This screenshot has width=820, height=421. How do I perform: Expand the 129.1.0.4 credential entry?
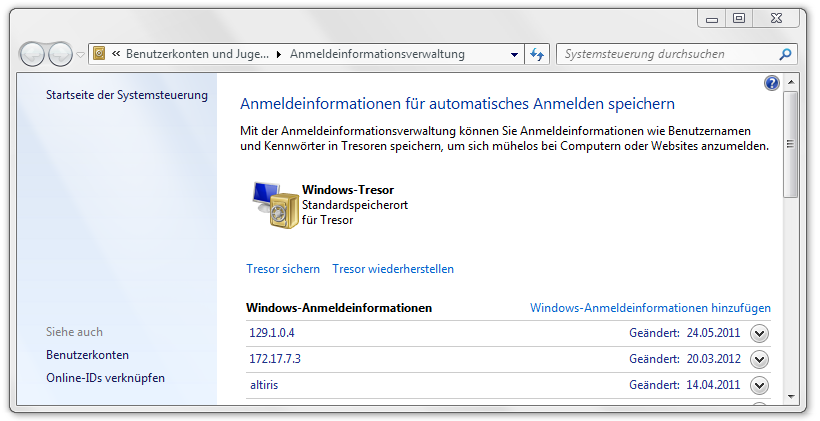759,334
